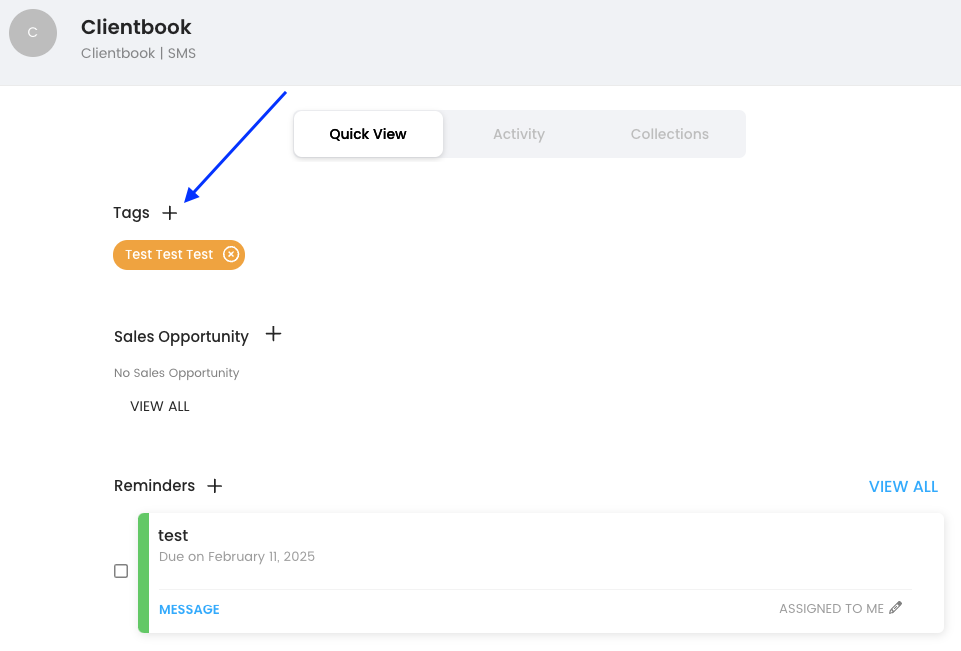961x651 pixels.
Task: Open MESSAGE on the test reminder
Action: click(189, 609)
